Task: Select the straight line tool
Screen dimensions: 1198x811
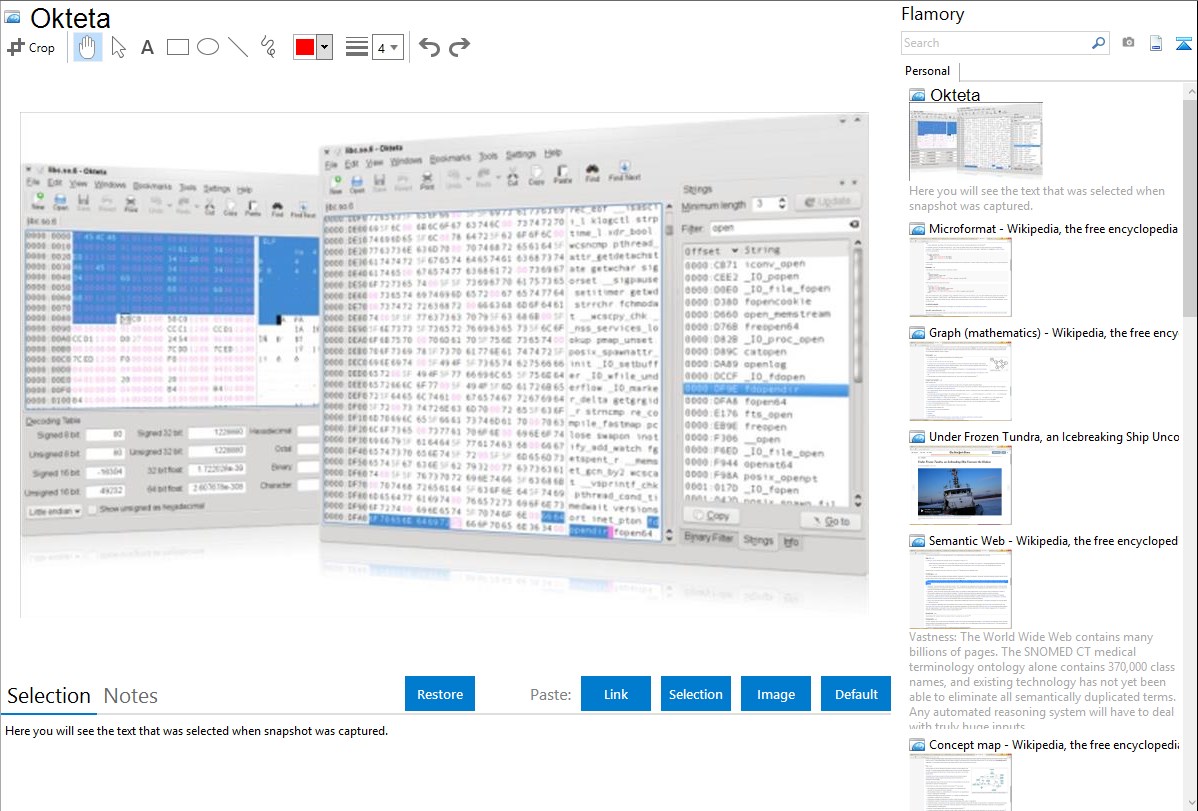Action: tap(238, 47)
